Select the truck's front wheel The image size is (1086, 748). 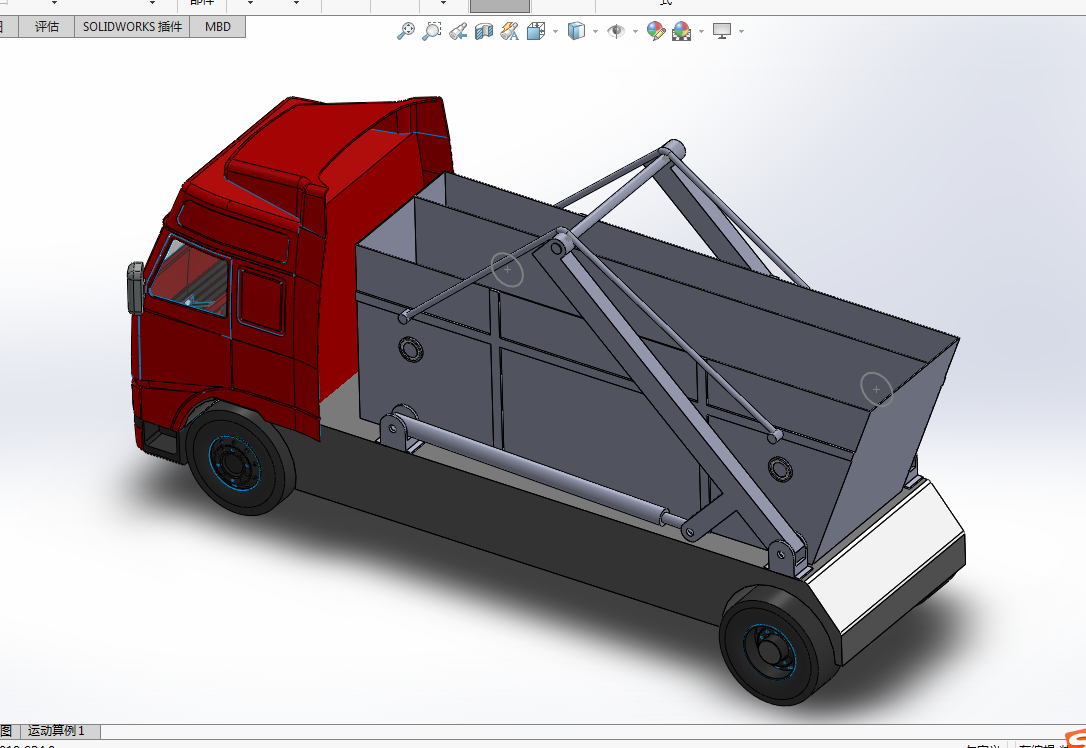236,462
